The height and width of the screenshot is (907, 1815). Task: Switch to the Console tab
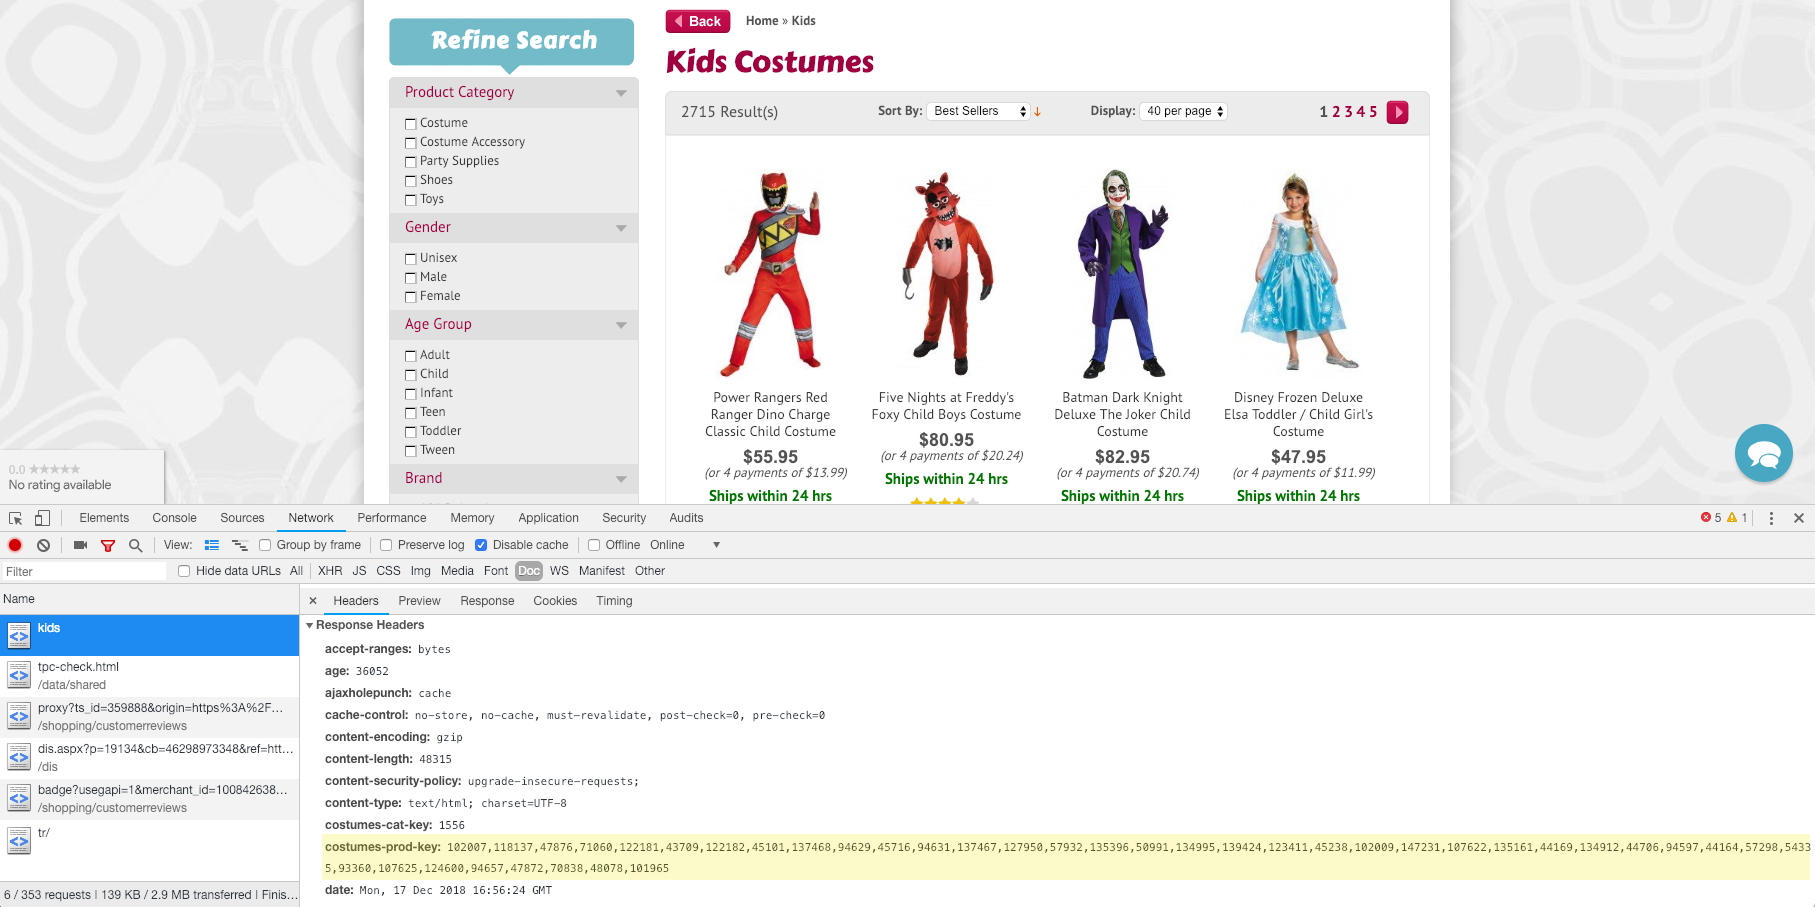tap(174, 518)
